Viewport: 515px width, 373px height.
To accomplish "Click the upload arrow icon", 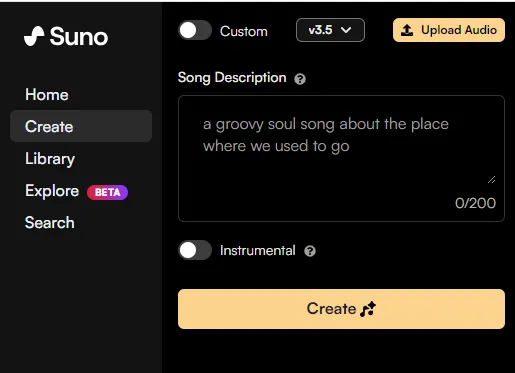I will click(x=407, y=30).
